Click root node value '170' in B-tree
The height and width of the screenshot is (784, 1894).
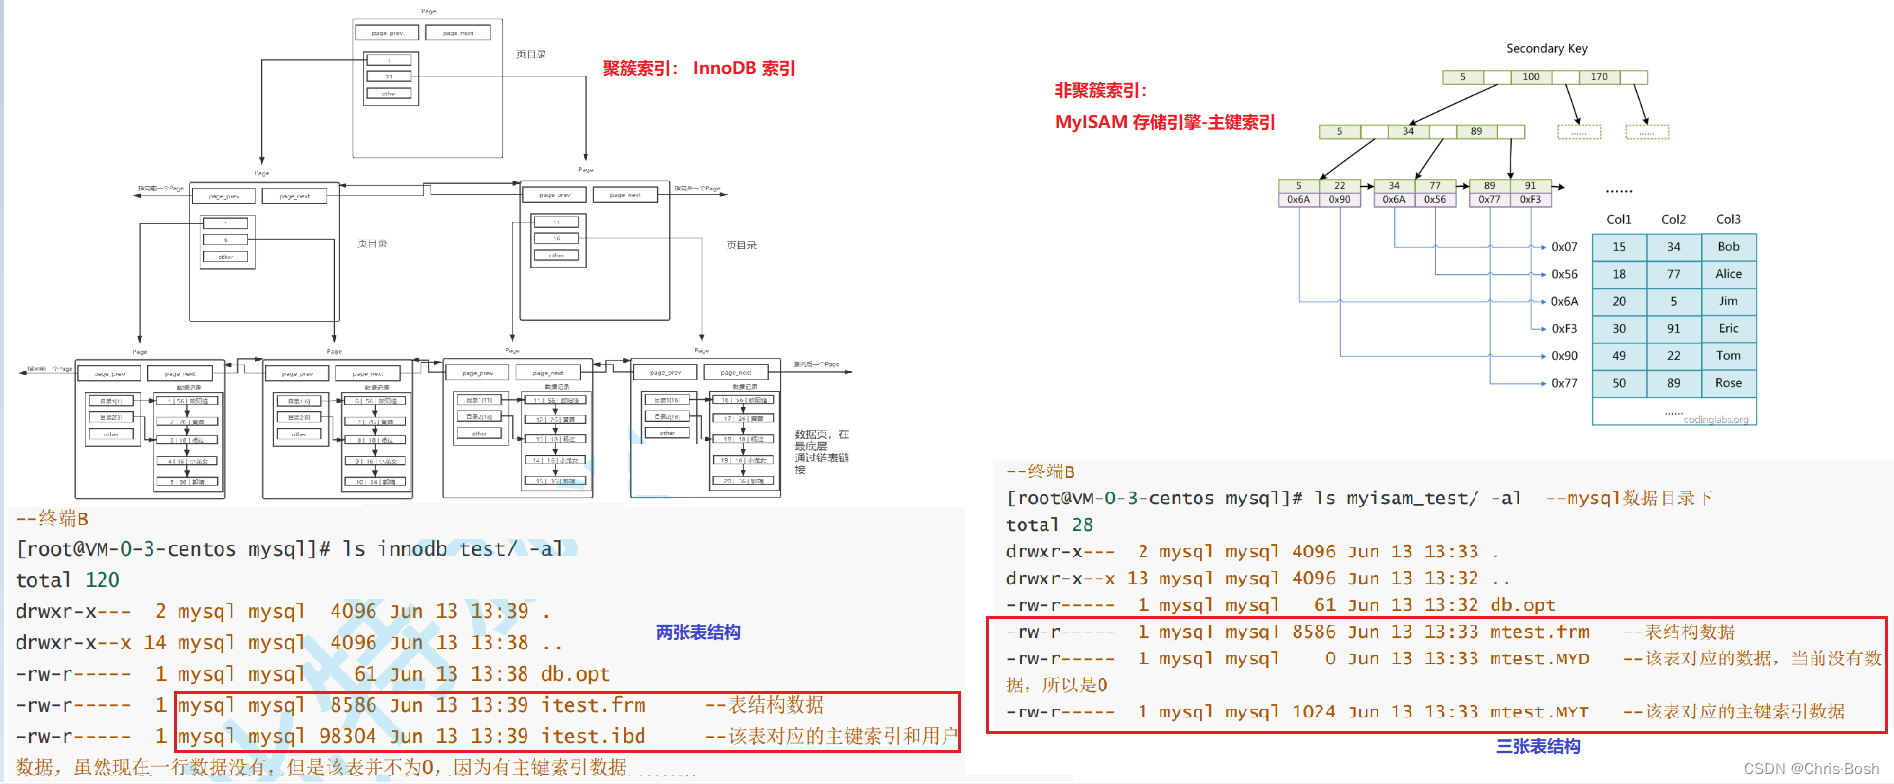[x=1599, y=77]
